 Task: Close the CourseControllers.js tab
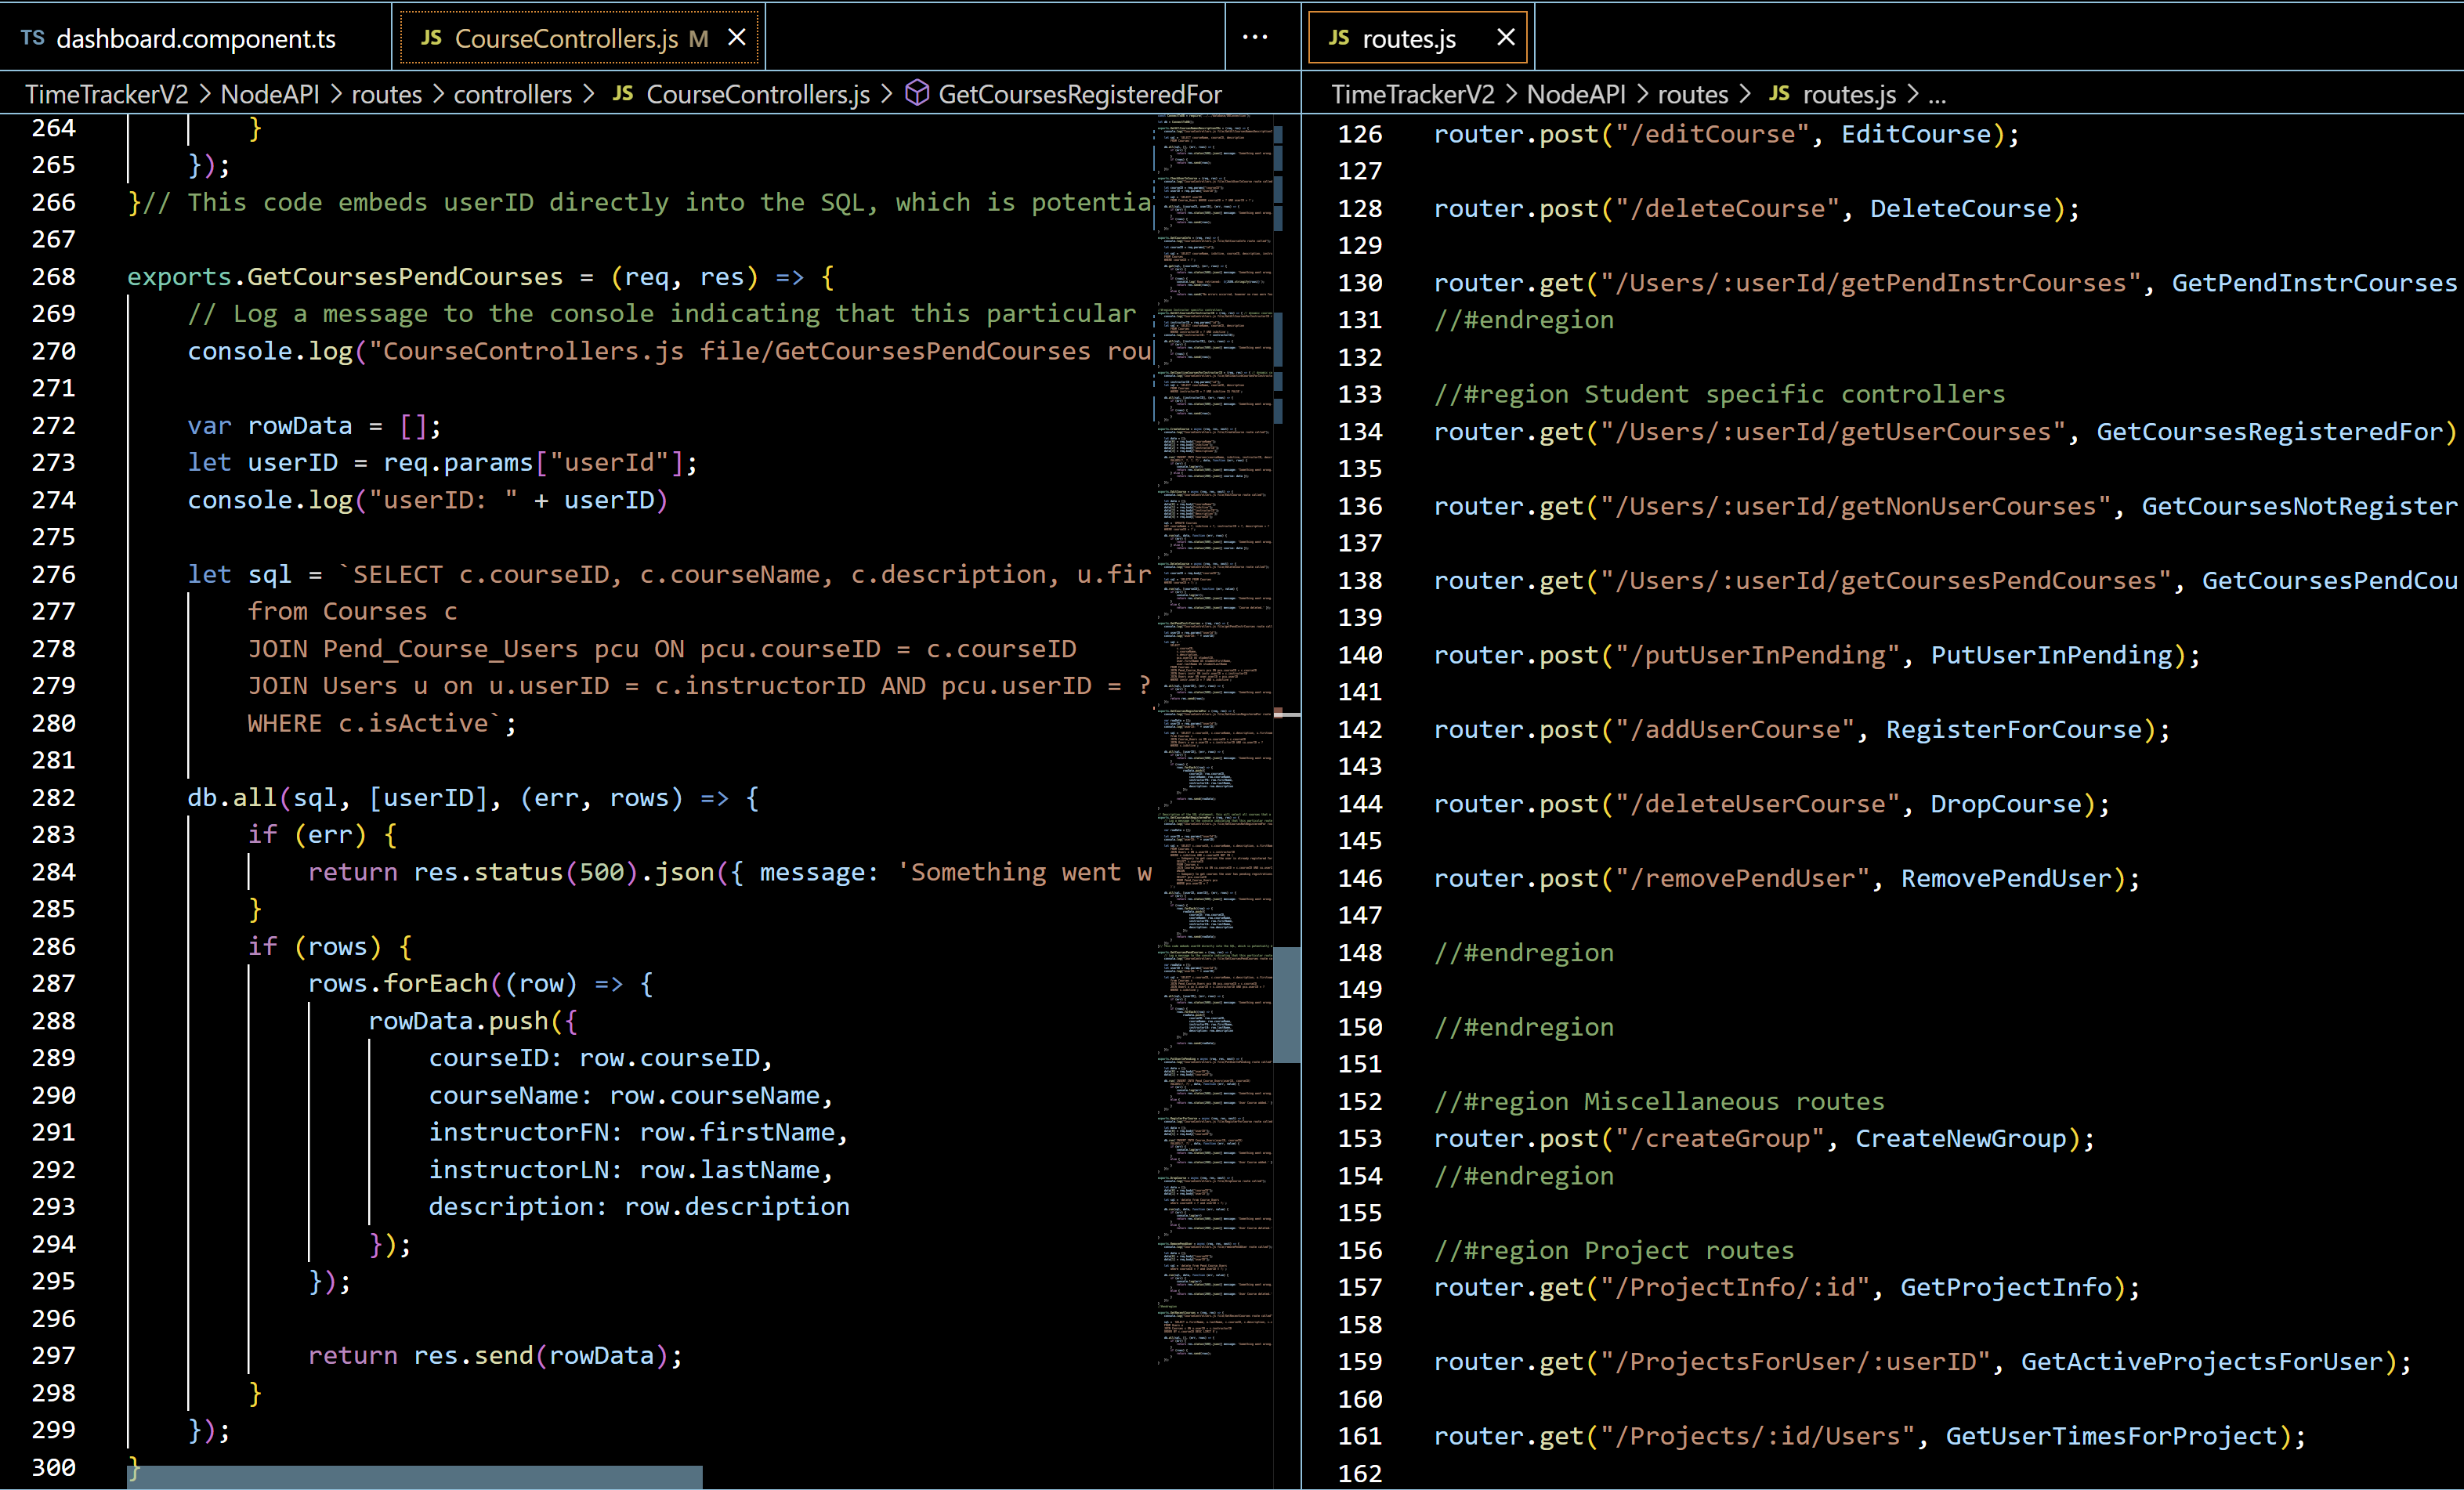tap(737, 38)
